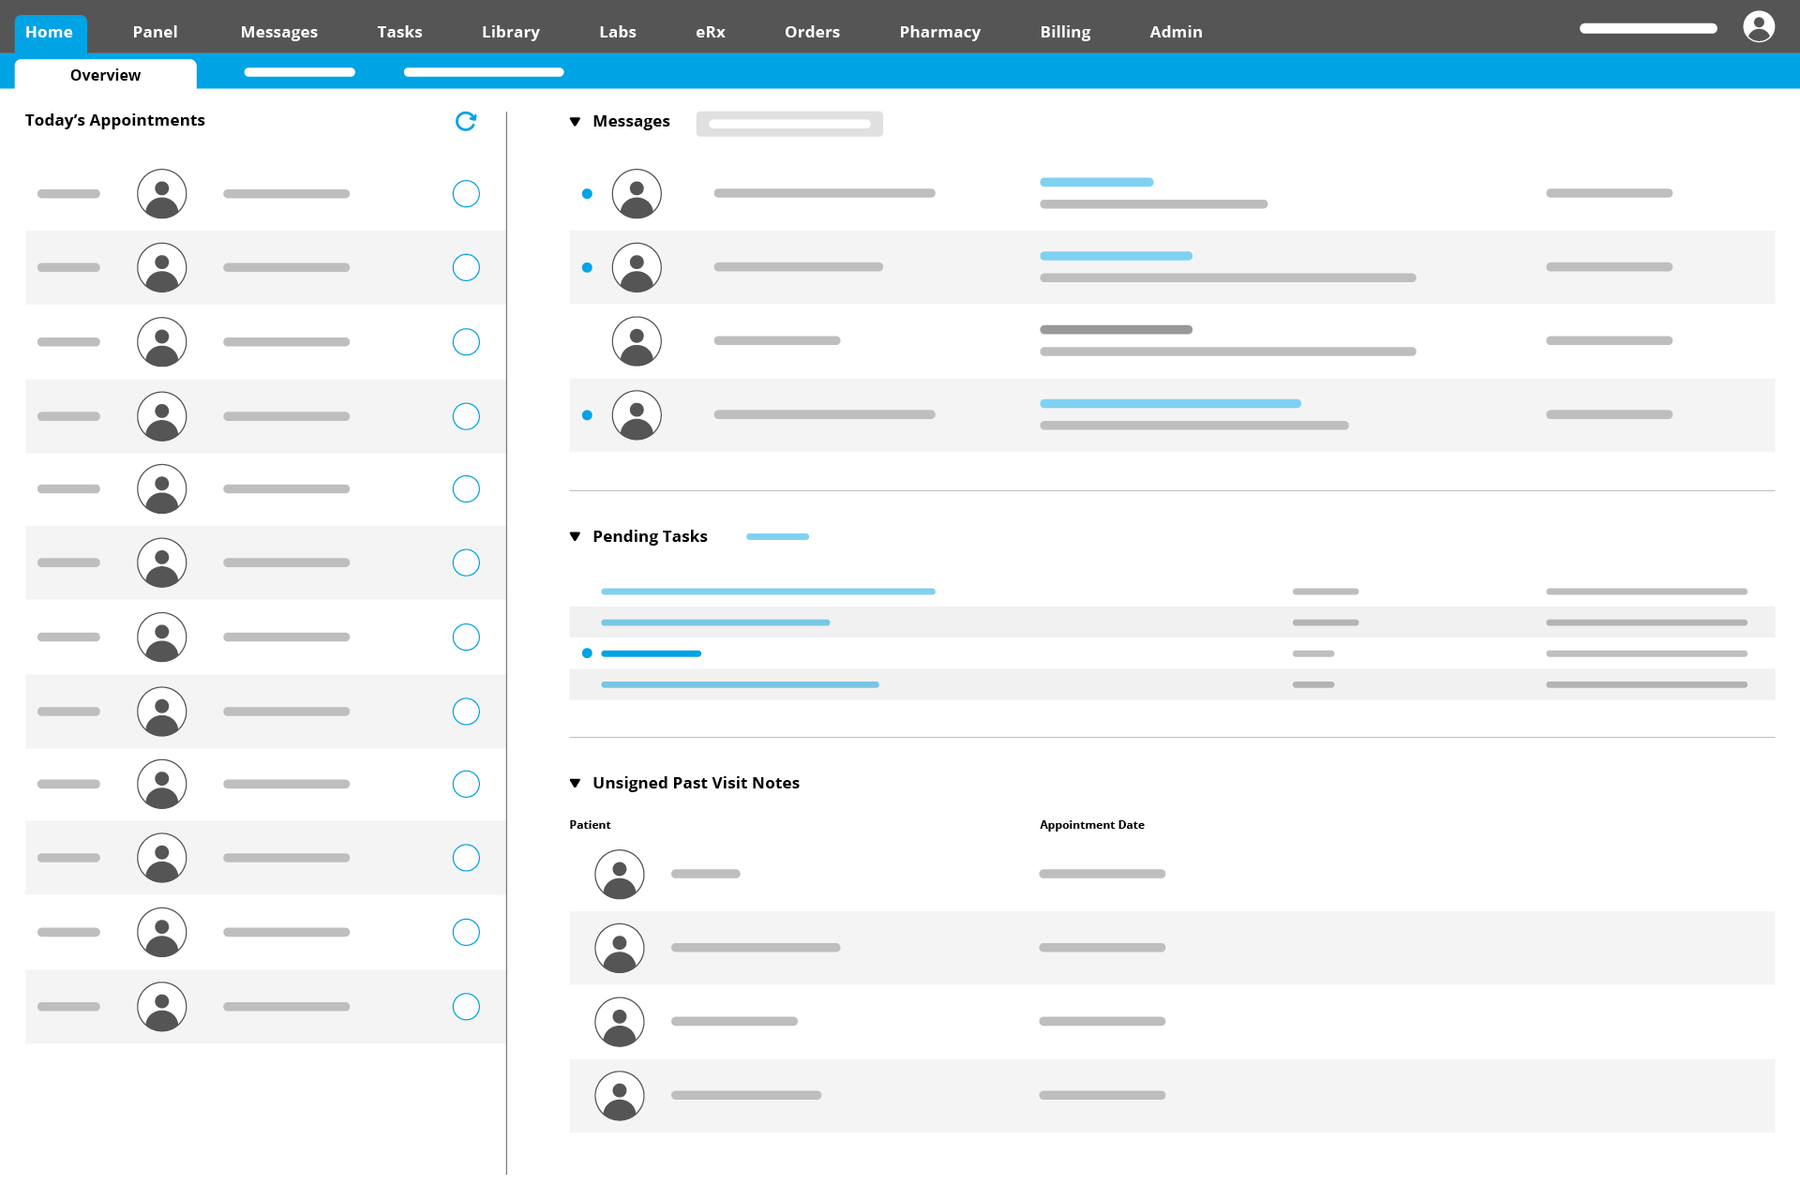Click the Messages filter field
Image resolution: width=1800 pixels, height=1200 pixels.
click(789, 124)
